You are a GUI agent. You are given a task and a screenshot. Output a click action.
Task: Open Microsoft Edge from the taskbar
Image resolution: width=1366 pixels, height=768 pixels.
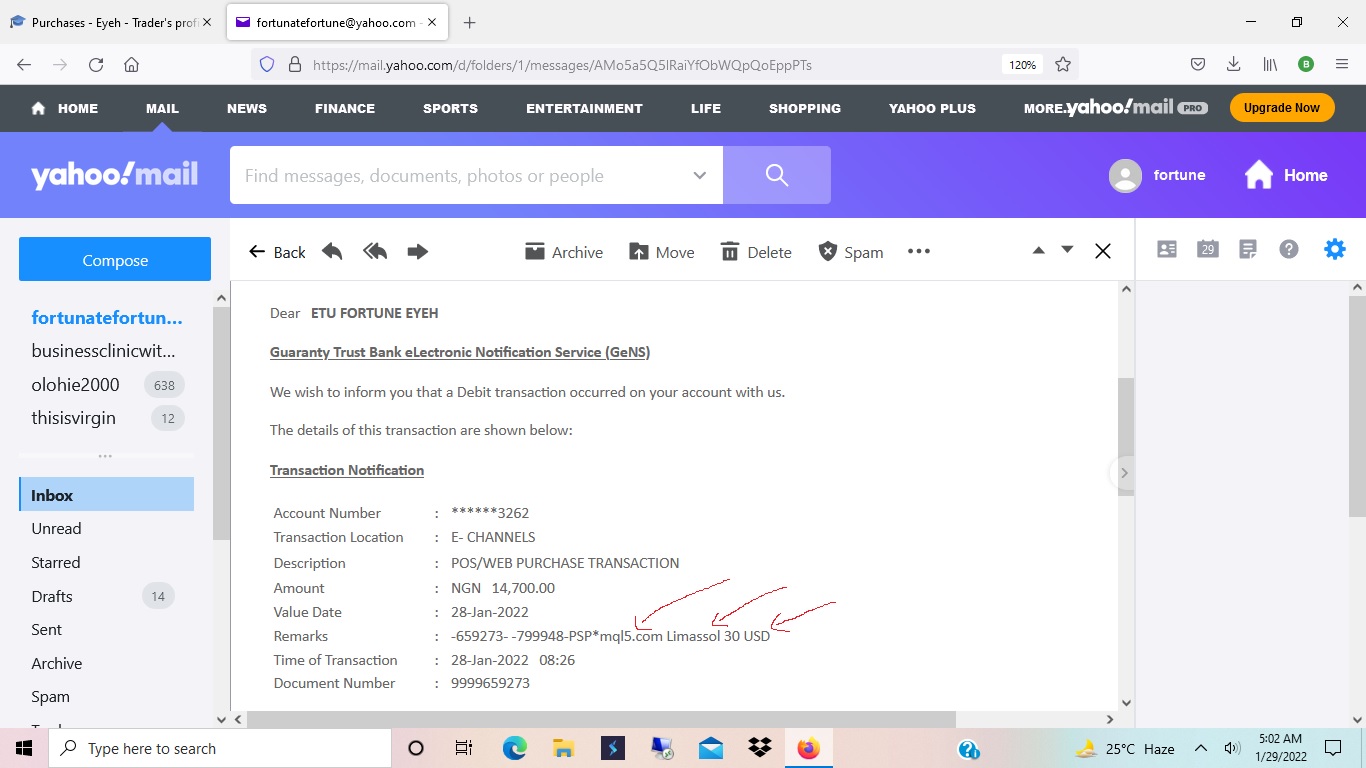click(514, 748)
